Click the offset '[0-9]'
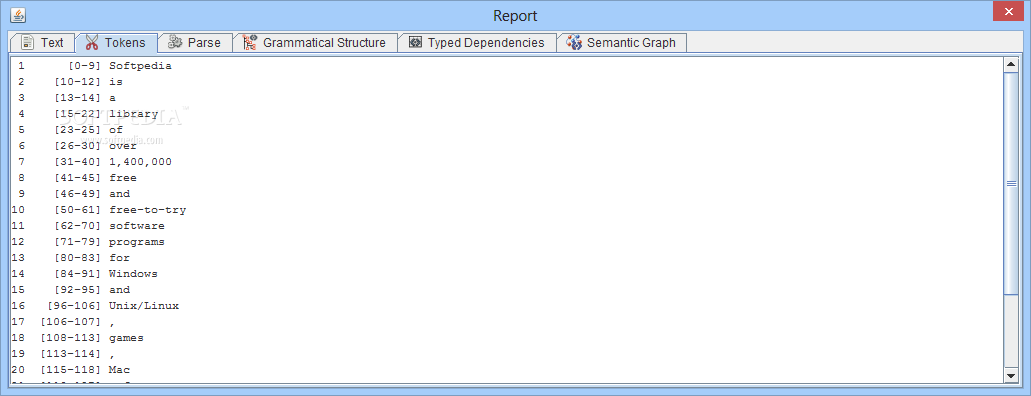1031x396 pixels. click(x=85, y=66)
